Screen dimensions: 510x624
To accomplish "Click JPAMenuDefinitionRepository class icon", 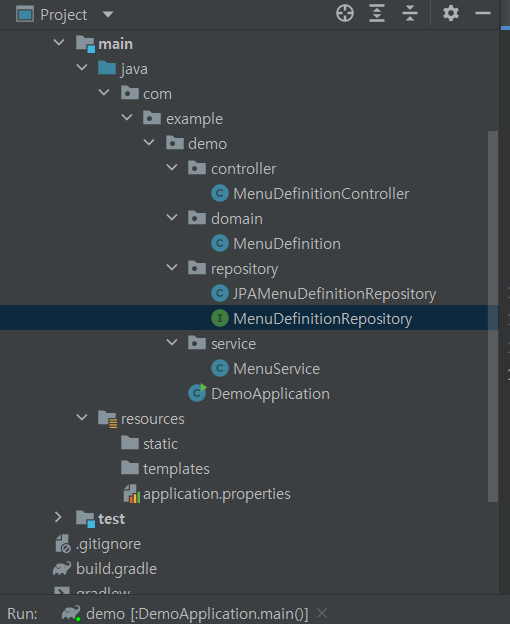I will pos(220,293).
